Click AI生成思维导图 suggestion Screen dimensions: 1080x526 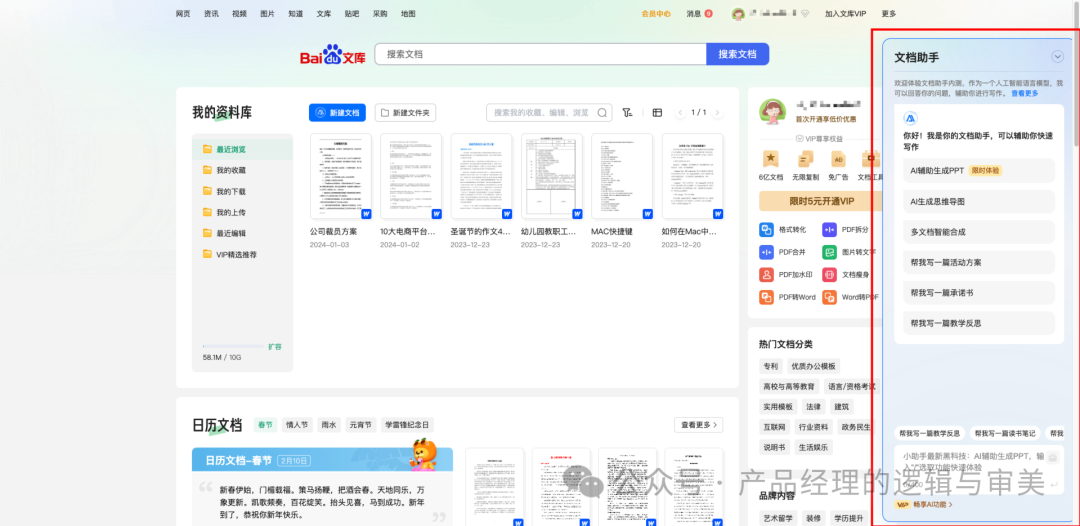click(979, 201)
